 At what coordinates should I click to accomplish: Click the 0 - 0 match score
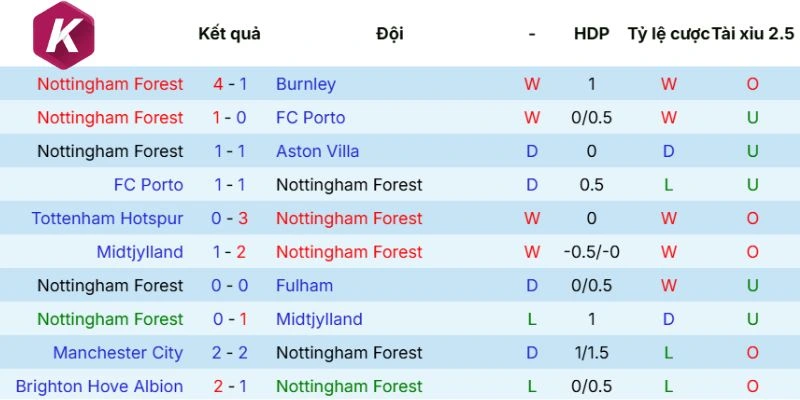(x=229, y=285)
